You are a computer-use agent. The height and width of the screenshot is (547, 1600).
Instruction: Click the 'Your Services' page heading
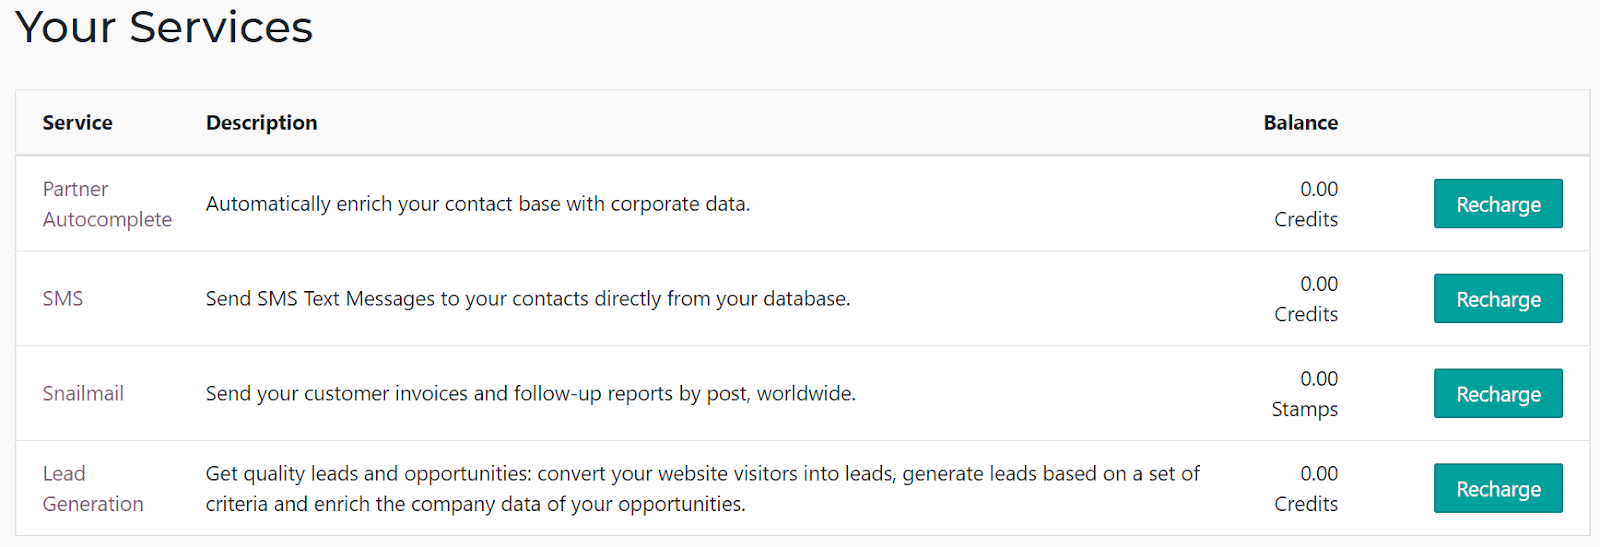click(x=164, y=27)
